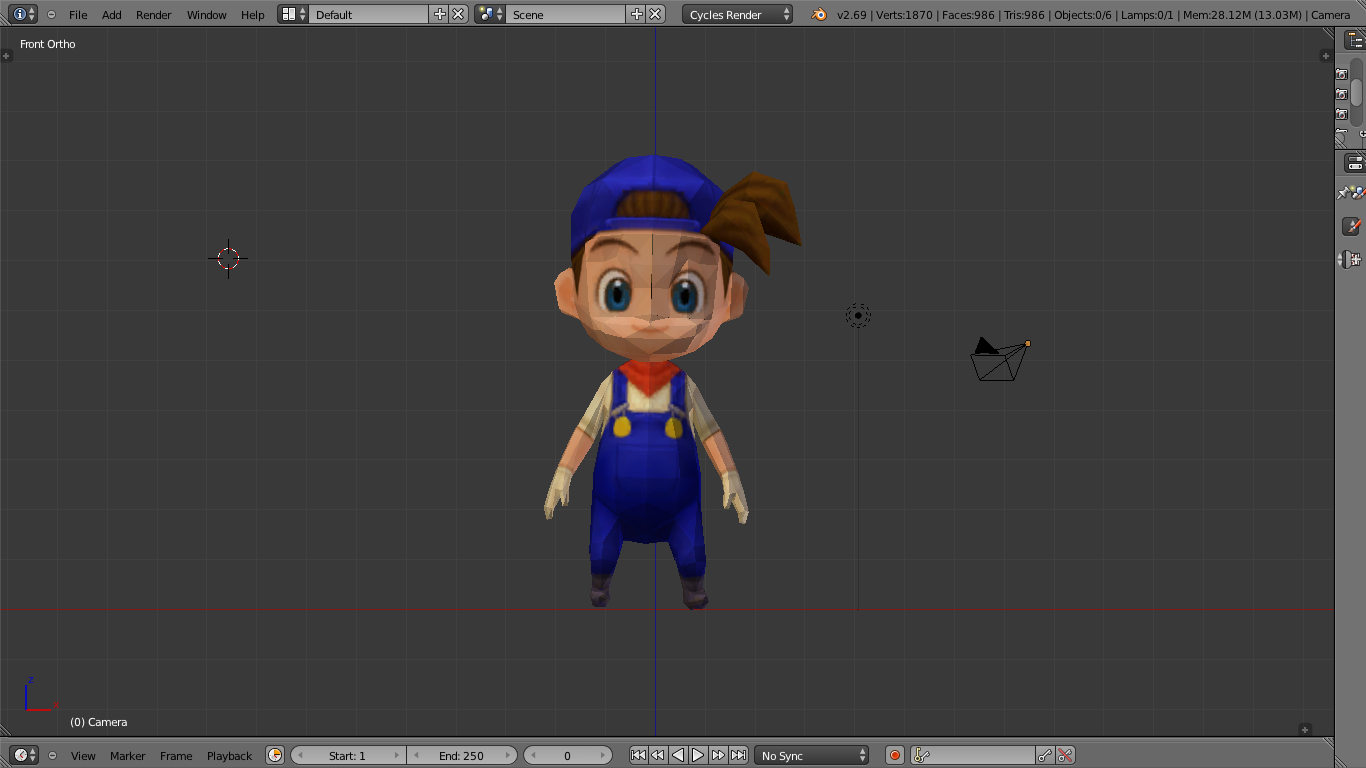Select the lamp object in viewport
This screenshot has height=768, width=1366.
(x=858, y=316)
